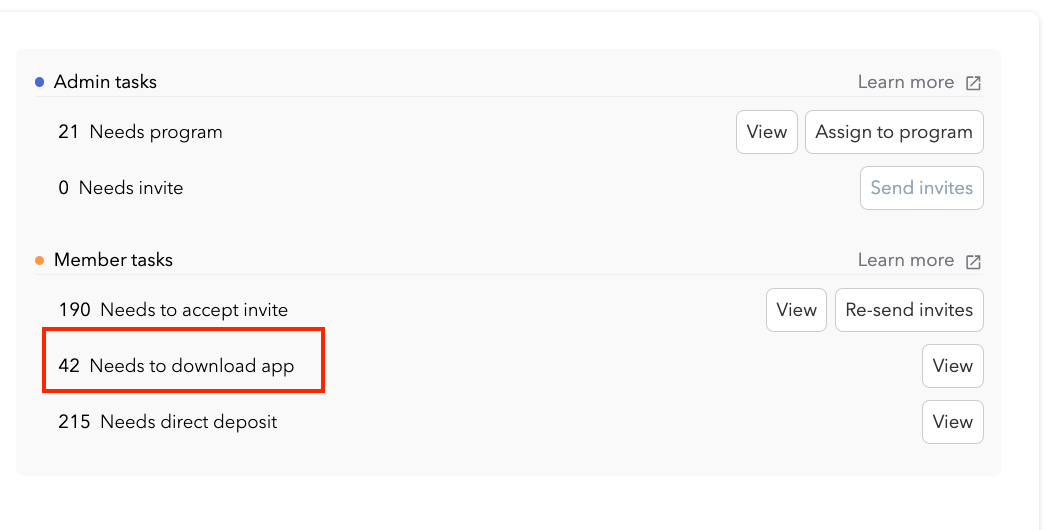View members who need to download app
This screenshot has width=1048, height=530.
[952, 366]
